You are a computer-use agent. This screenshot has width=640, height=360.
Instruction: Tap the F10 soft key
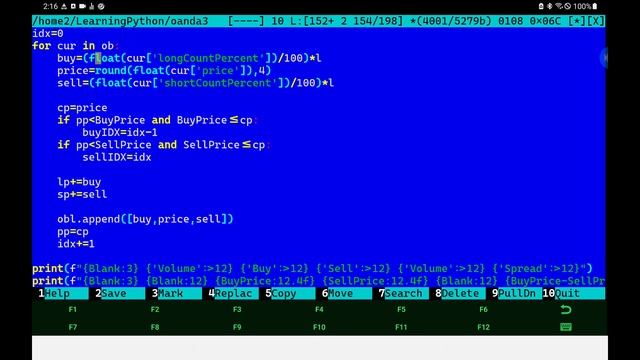pos(319,327)
